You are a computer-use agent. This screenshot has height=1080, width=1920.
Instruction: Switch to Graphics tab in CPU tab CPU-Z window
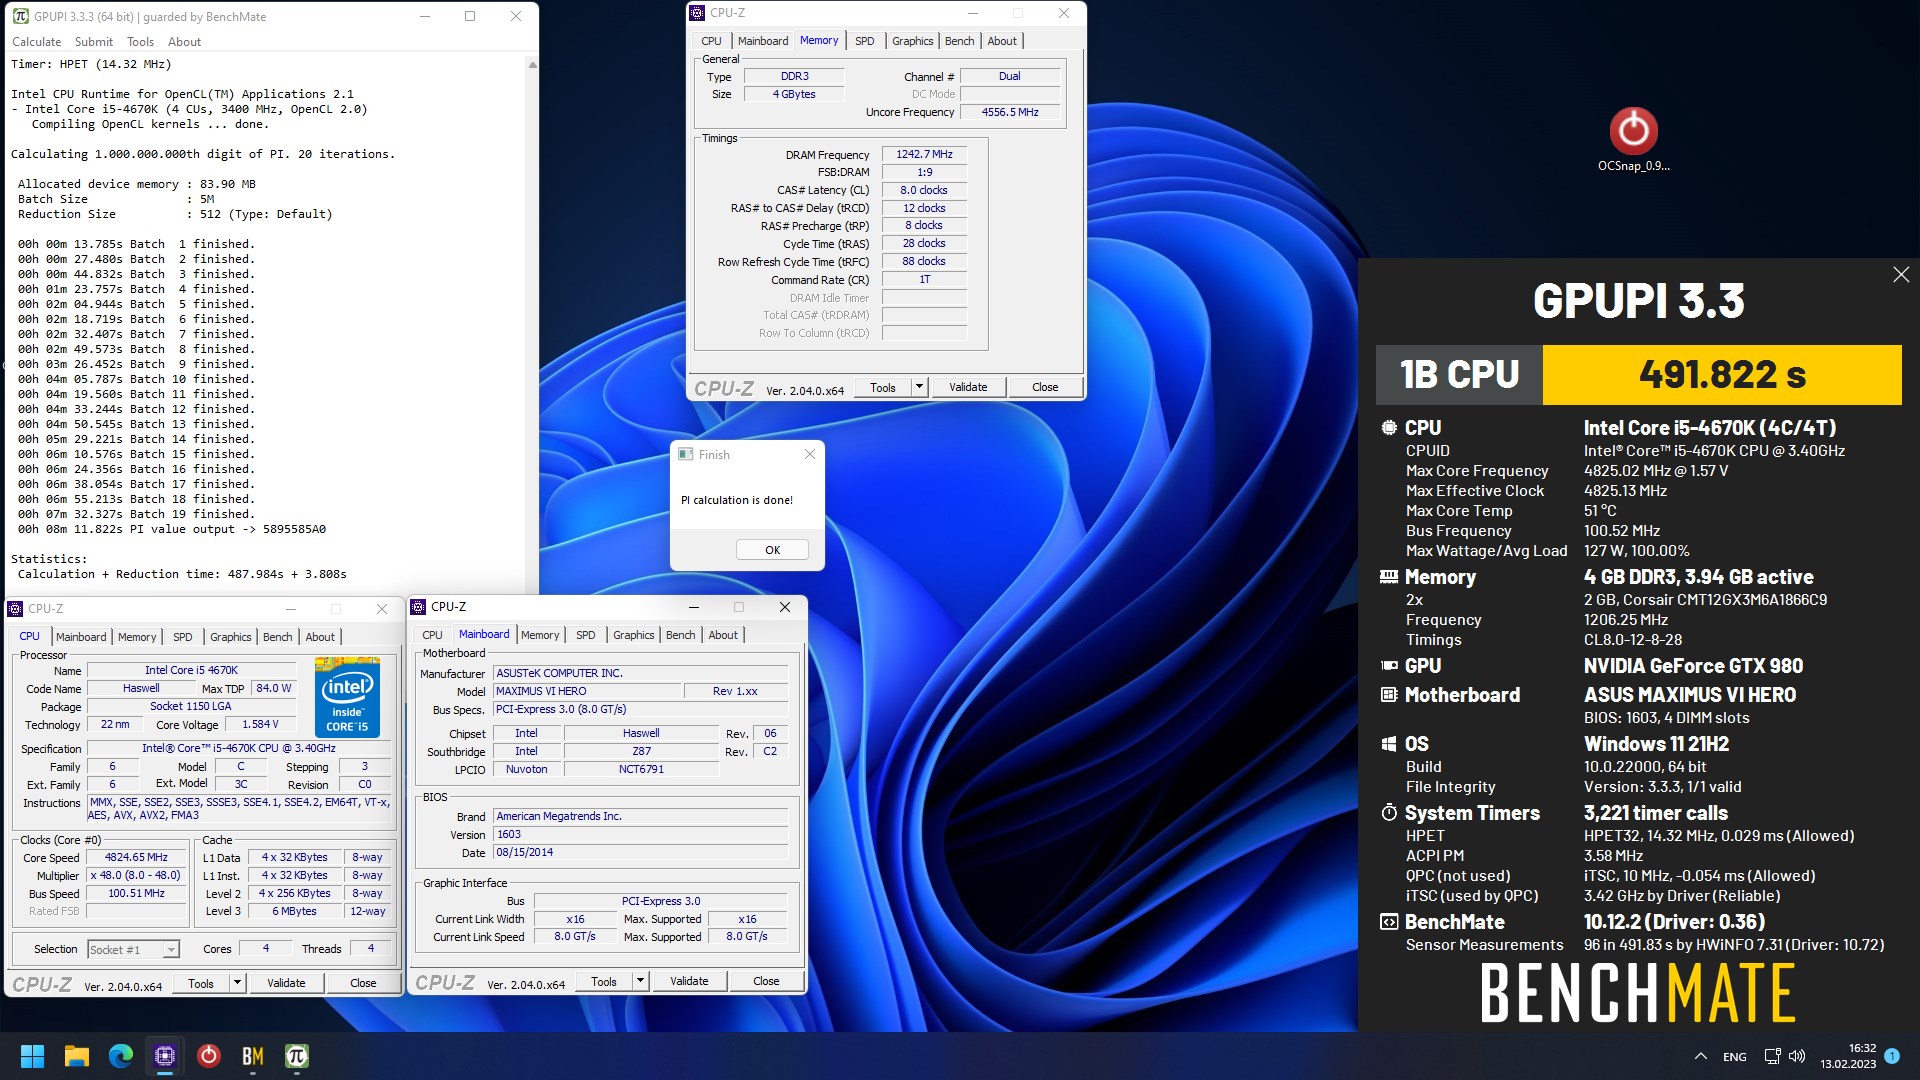point(231,637)
